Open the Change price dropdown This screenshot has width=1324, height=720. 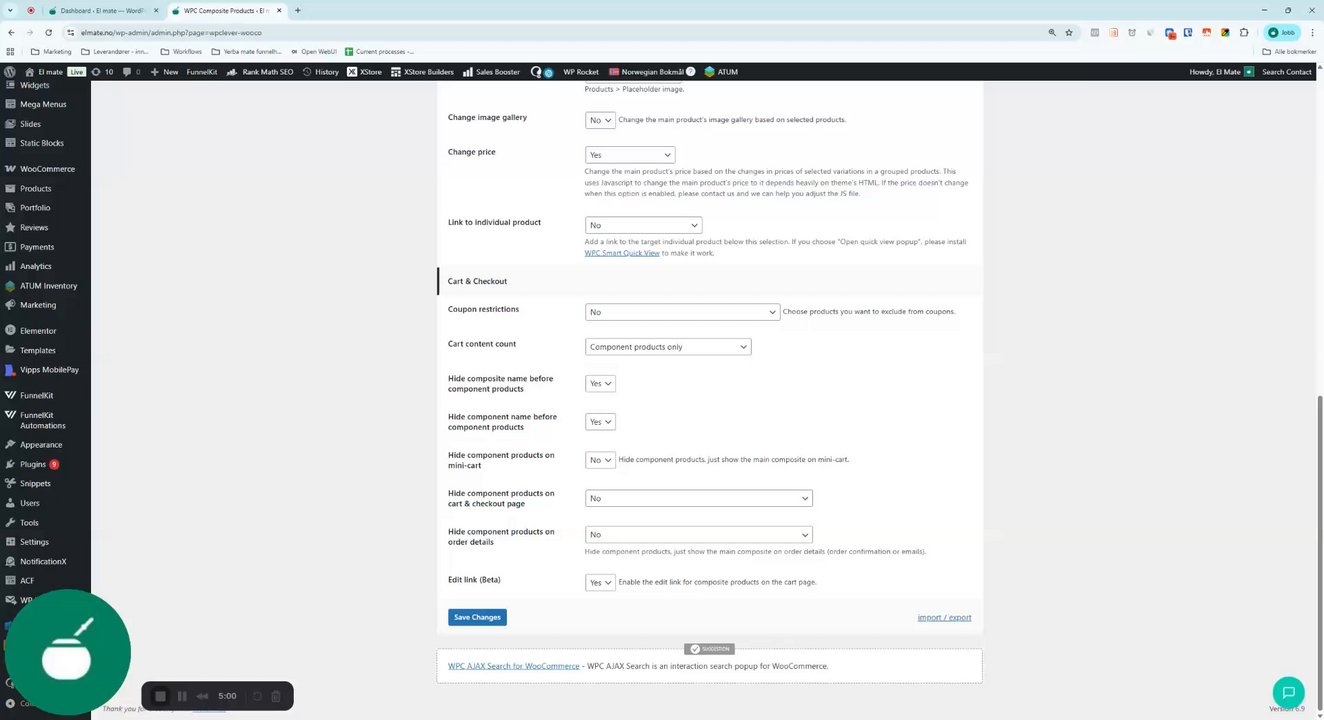tap(630, 155)
